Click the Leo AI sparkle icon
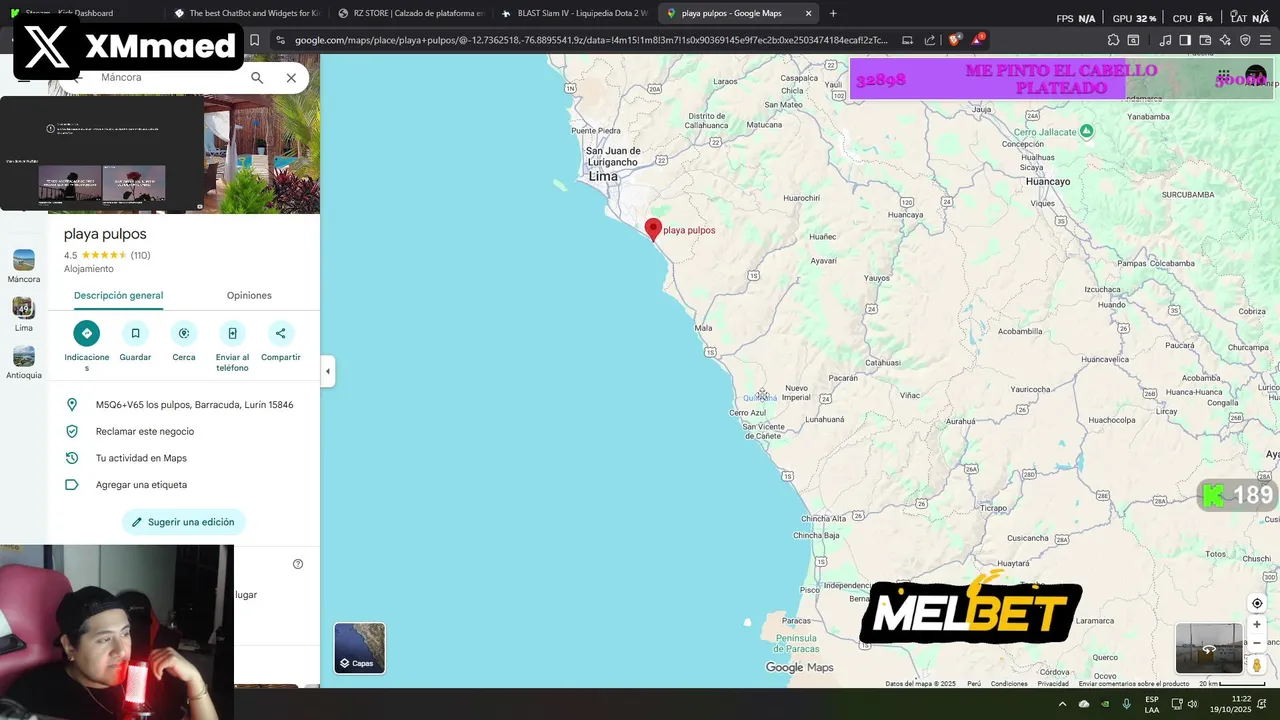 [1225, 40]
